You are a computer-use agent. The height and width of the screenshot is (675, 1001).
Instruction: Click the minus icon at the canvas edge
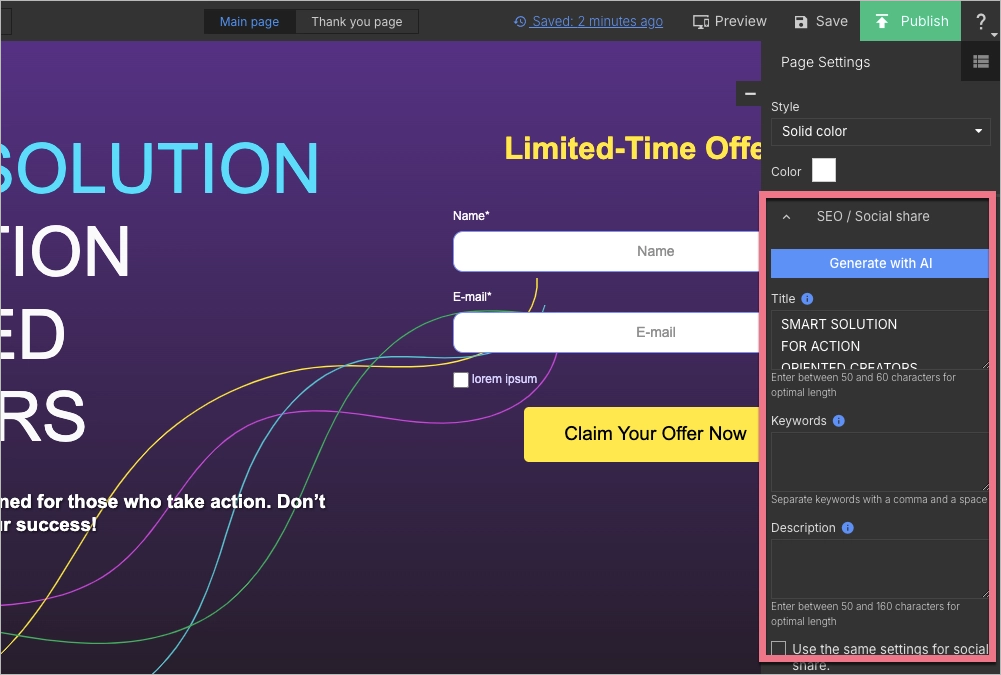750,94
